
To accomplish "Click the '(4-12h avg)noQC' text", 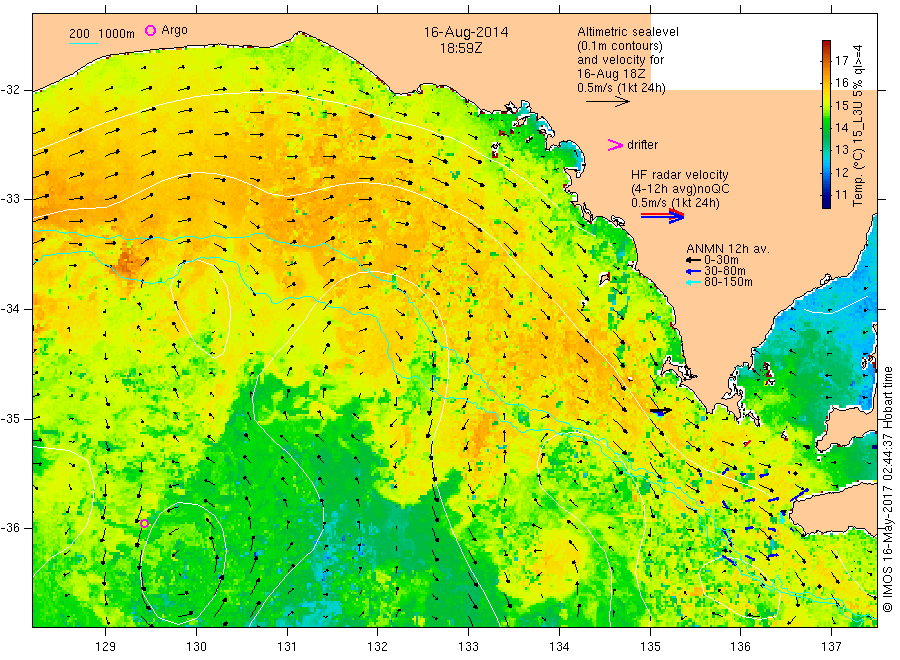I will pyautogui.click(x=680, y=189).
